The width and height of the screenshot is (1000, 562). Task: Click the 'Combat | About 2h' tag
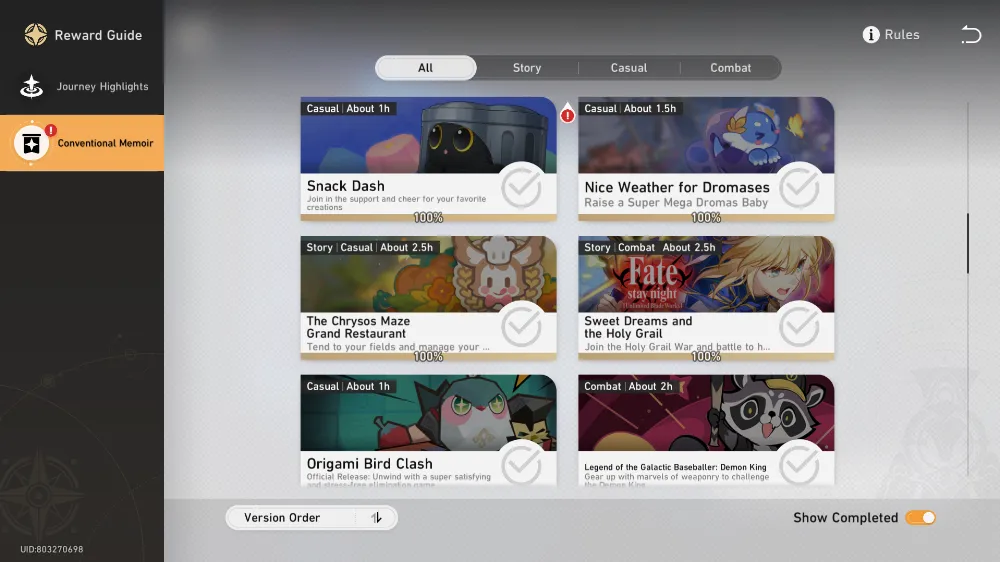coord(628,387)
